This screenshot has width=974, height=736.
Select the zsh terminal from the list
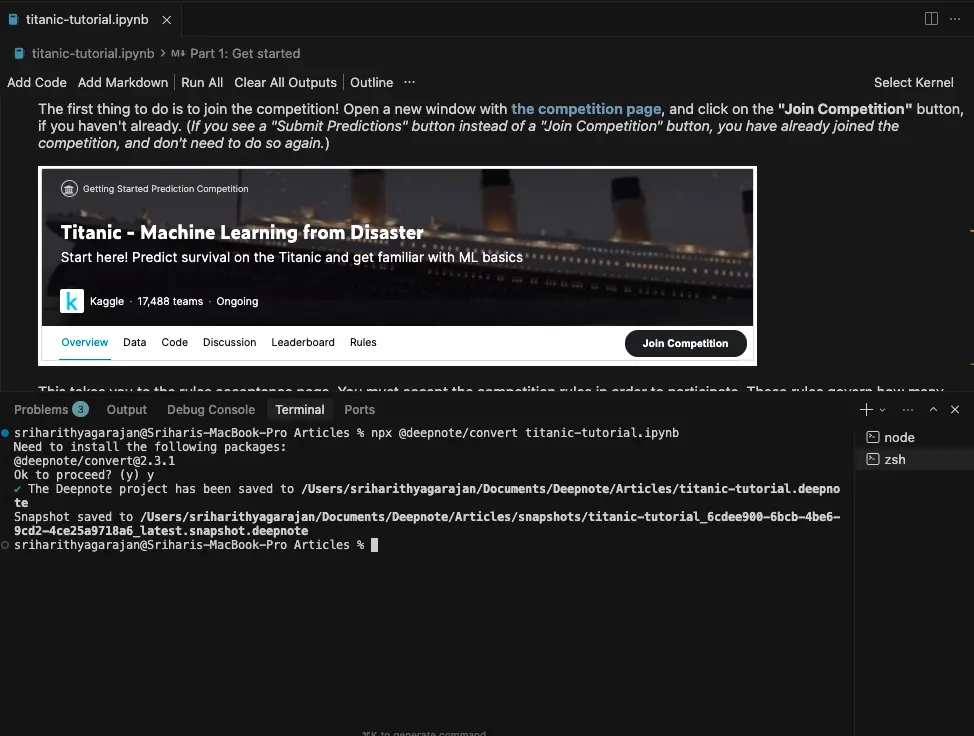pos(895,459)
